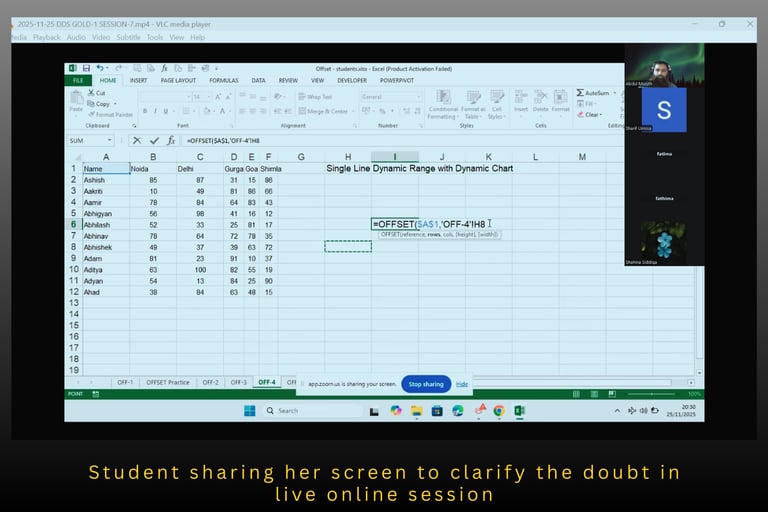768x512 pixels.
Task: Open the Number Format dropdown showing General
Action: coord(419,97)
